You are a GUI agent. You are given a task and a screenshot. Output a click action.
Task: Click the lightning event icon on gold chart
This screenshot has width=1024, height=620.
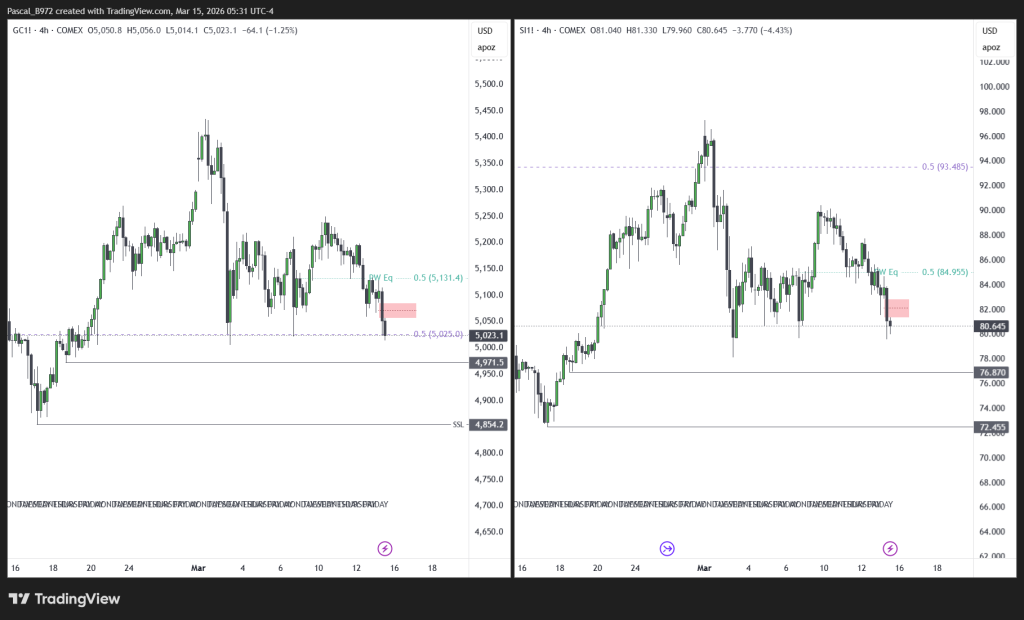(x=385, y=548)
